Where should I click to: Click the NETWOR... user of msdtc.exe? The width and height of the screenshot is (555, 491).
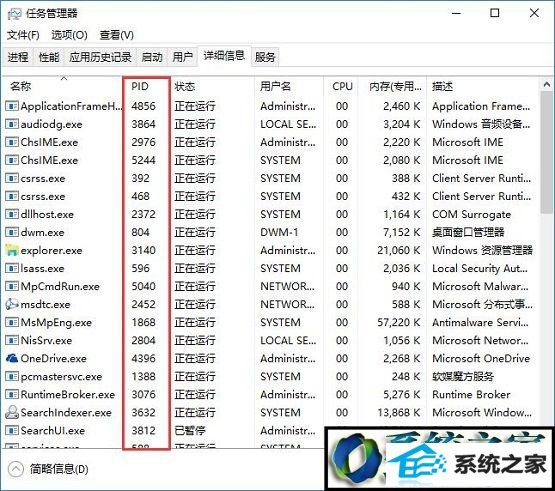click(287, 304)
